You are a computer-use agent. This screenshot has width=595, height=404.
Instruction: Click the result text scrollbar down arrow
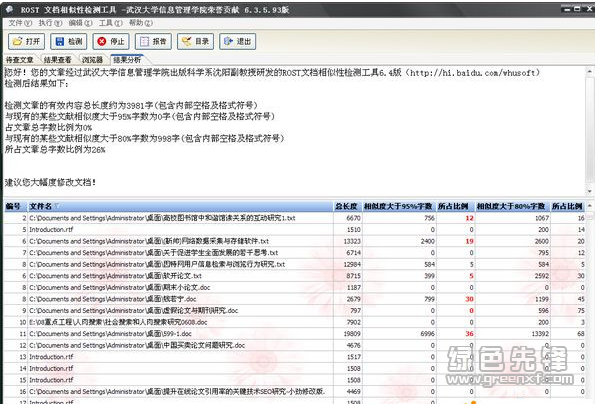(589, 191)
